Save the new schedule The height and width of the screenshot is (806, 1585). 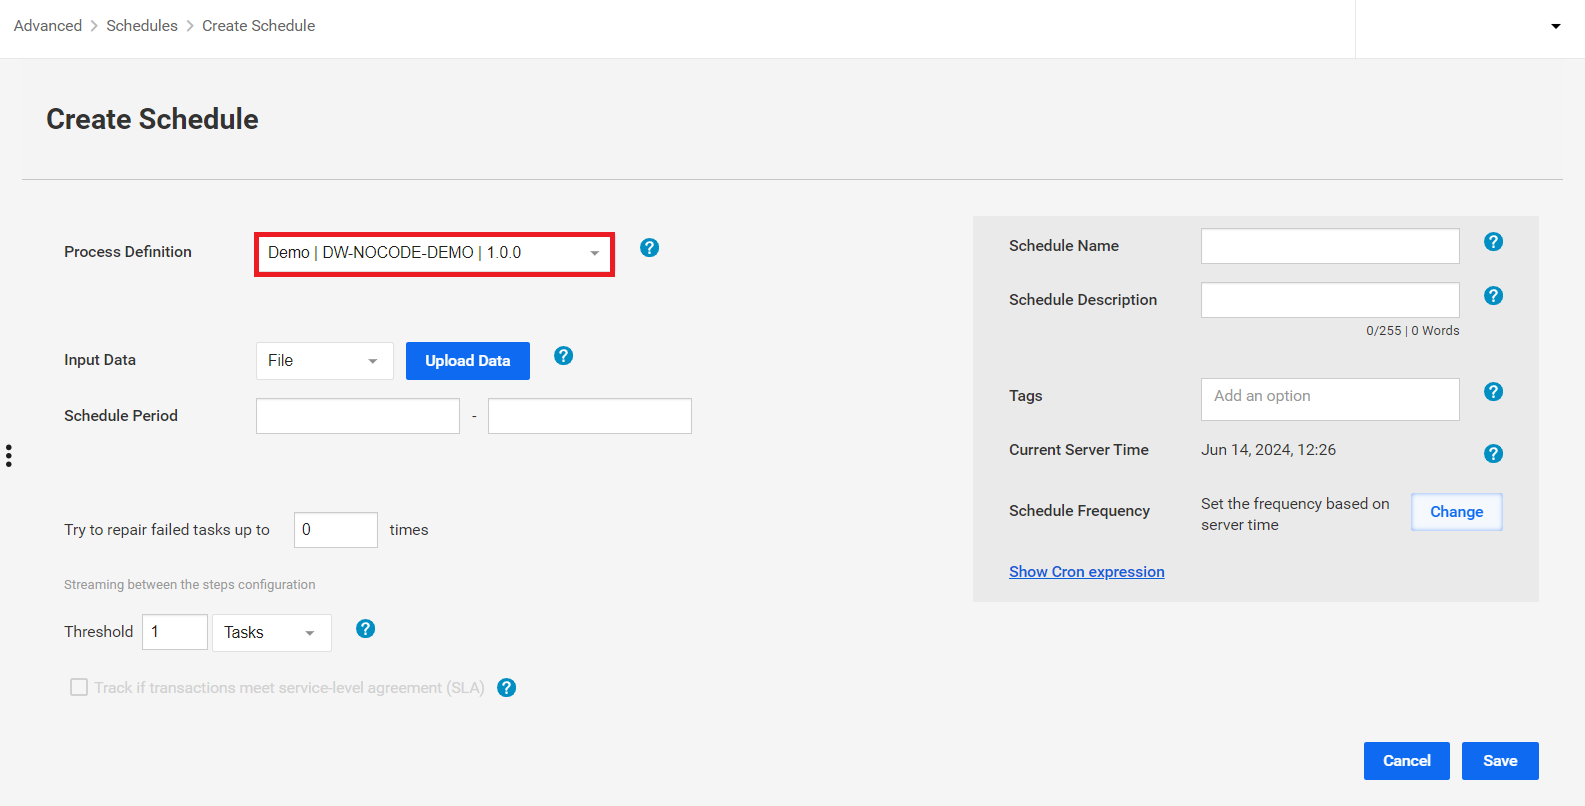1500,761
